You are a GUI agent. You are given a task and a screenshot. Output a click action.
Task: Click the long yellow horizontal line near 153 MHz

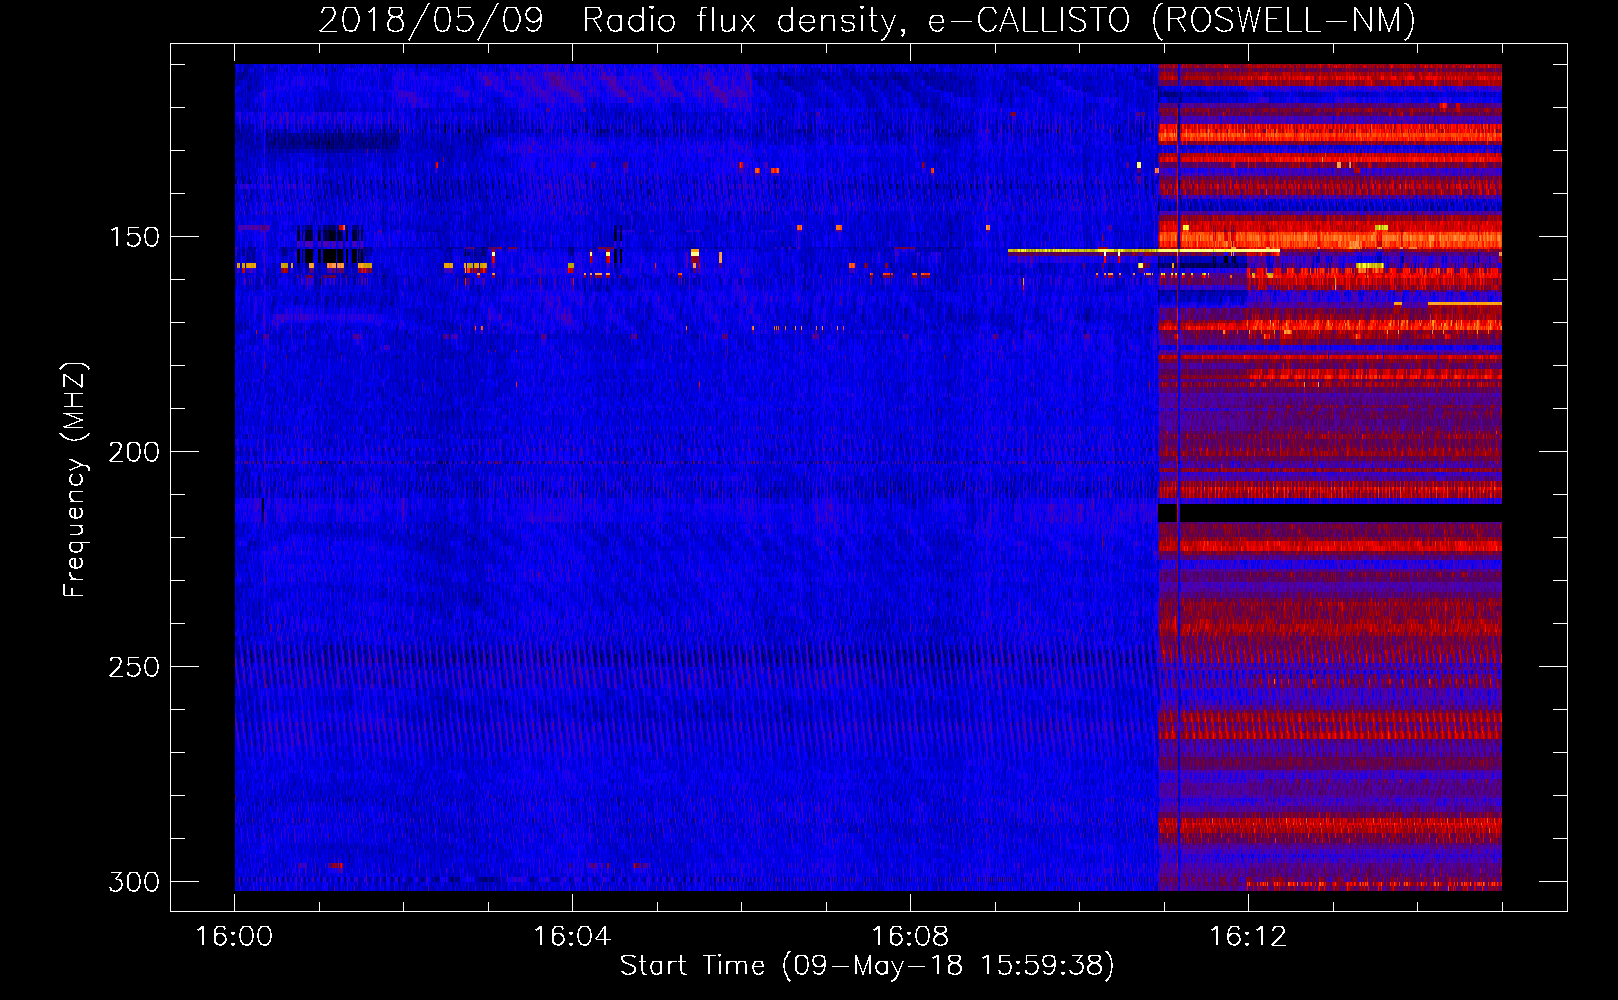click(x=1143, y=251)
